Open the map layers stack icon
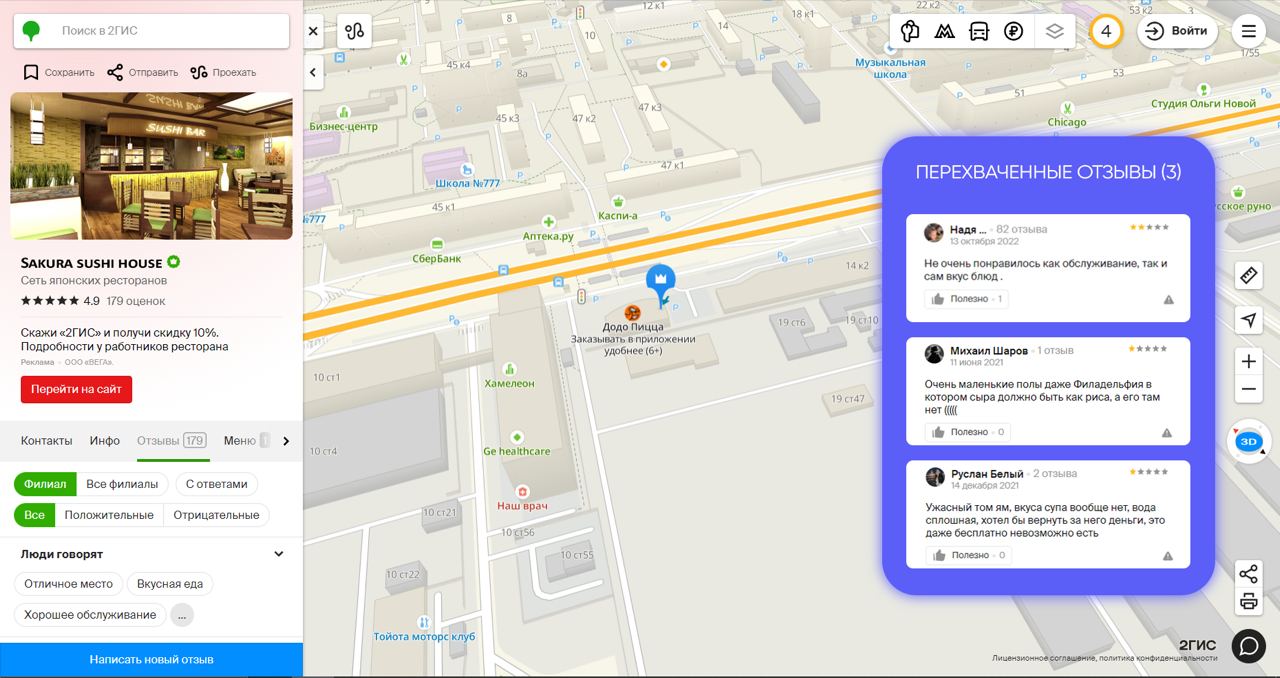This screenshot has width=1280, height=678. coord(1055,31)
